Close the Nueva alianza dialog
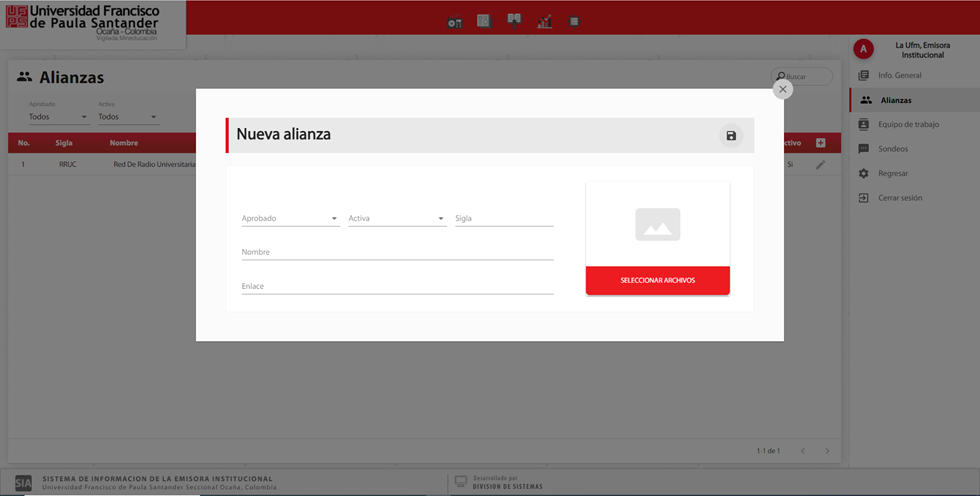 click(783, 89)
